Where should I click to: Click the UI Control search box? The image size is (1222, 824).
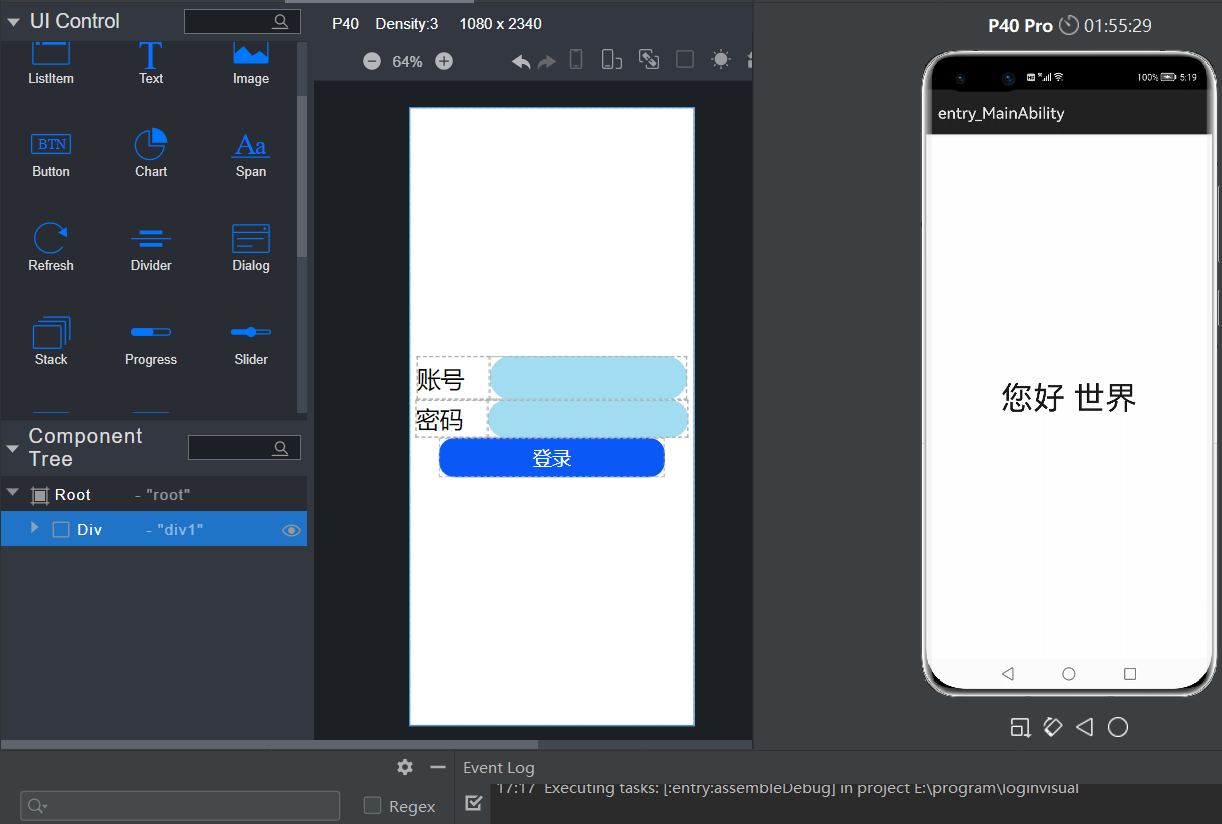(242, 21)
